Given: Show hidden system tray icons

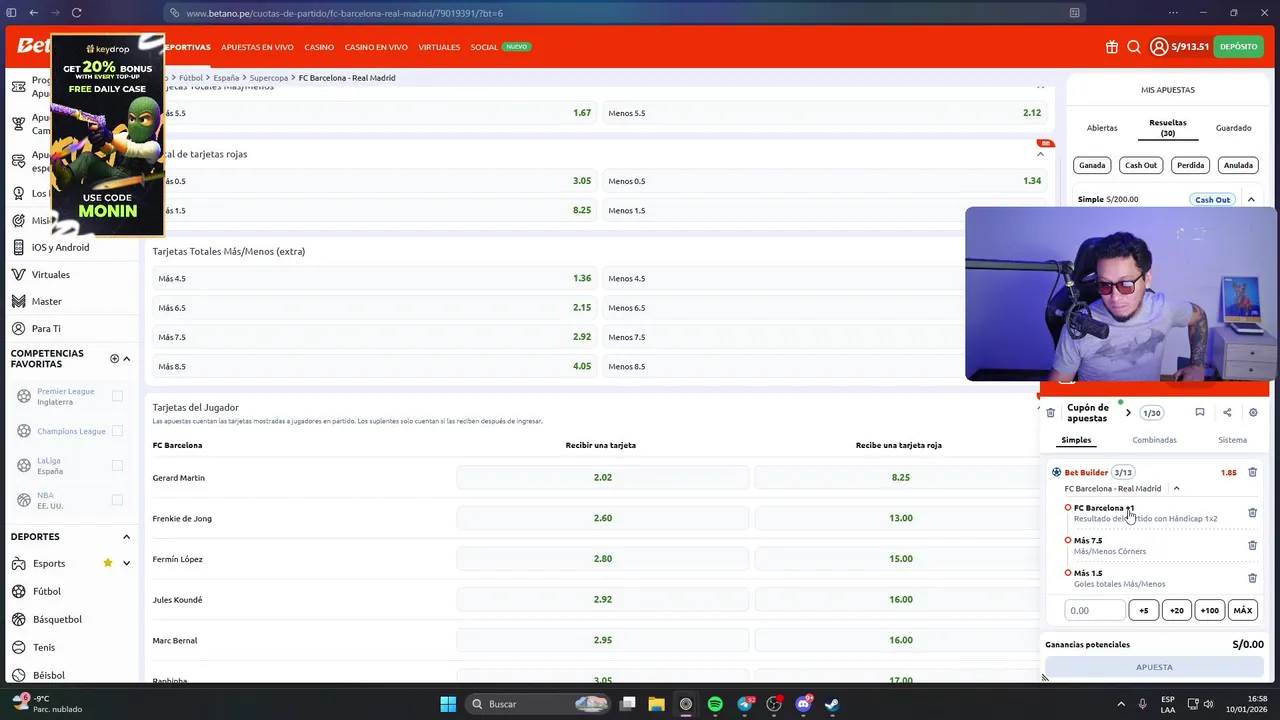Looking at the screenshot, I should pyautogui.click(x=1120, y=704).
